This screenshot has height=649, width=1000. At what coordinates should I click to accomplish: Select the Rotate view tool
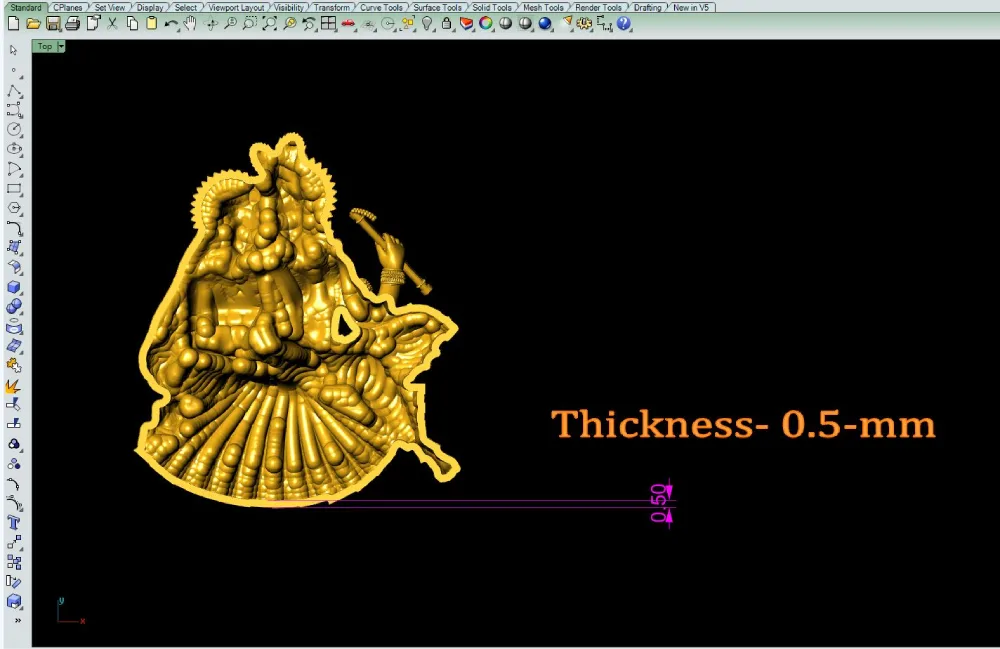pos(210,24)
